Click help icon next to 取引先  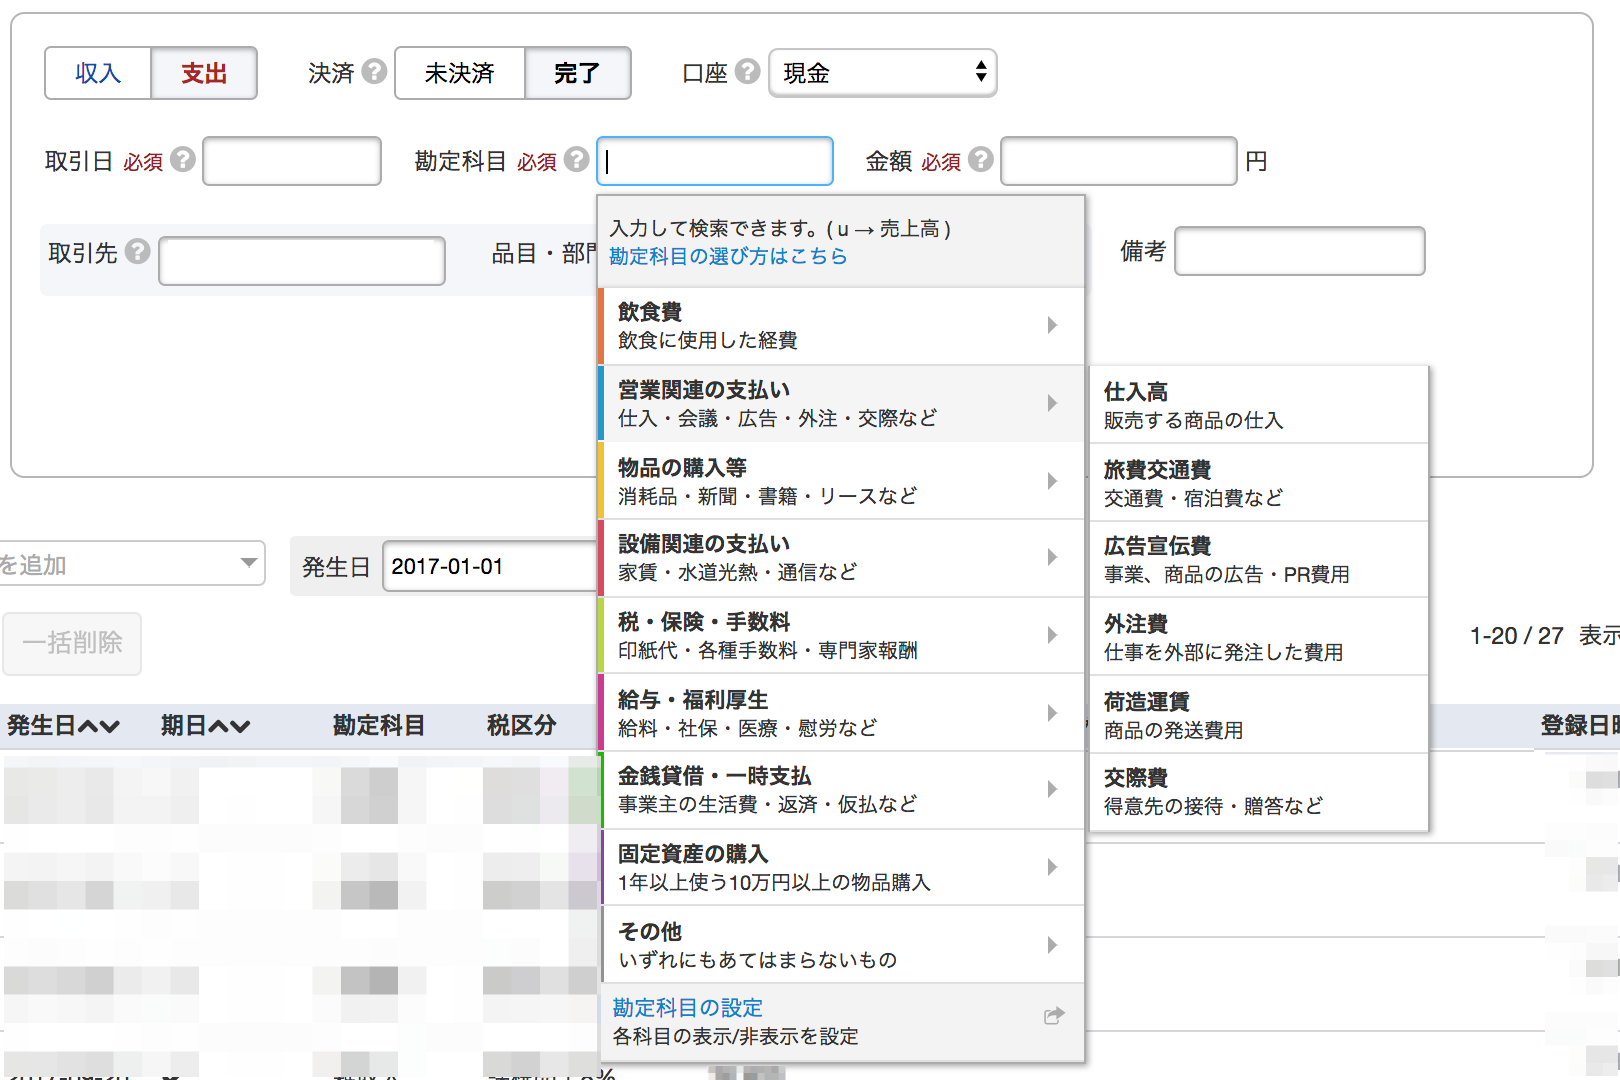[x=138, y=252]
